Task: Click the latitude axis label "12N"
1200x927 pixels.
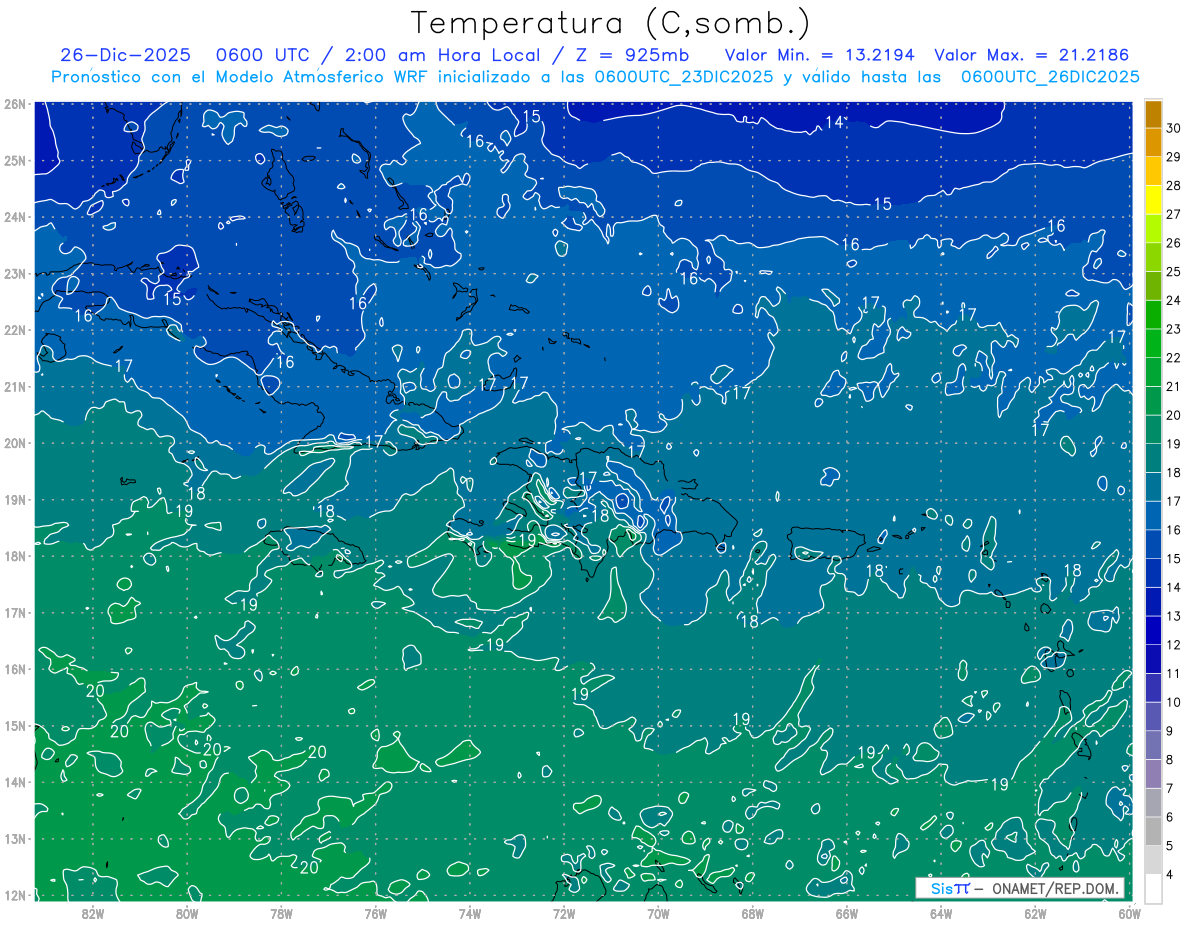Action: point(14,895)
